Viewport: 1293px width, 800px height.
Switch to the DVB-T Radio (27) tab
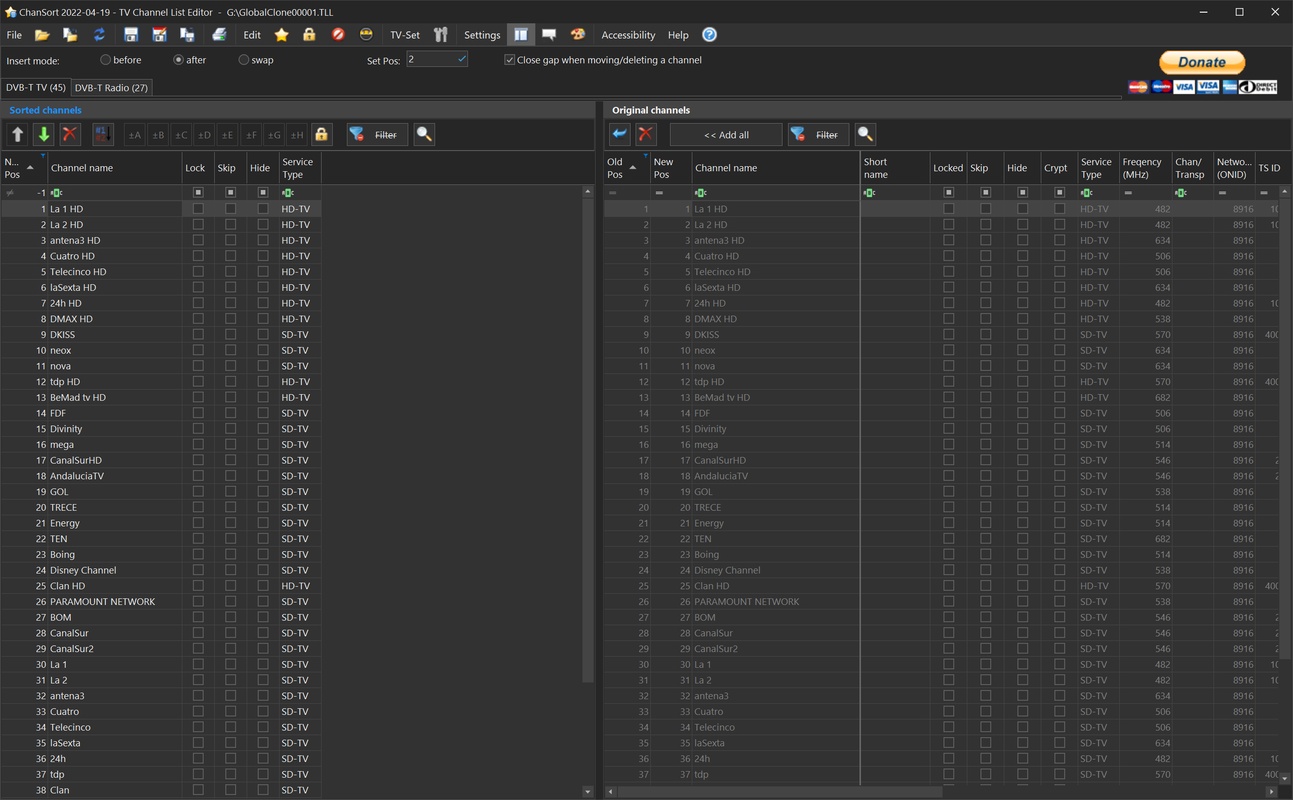(111, 88)
